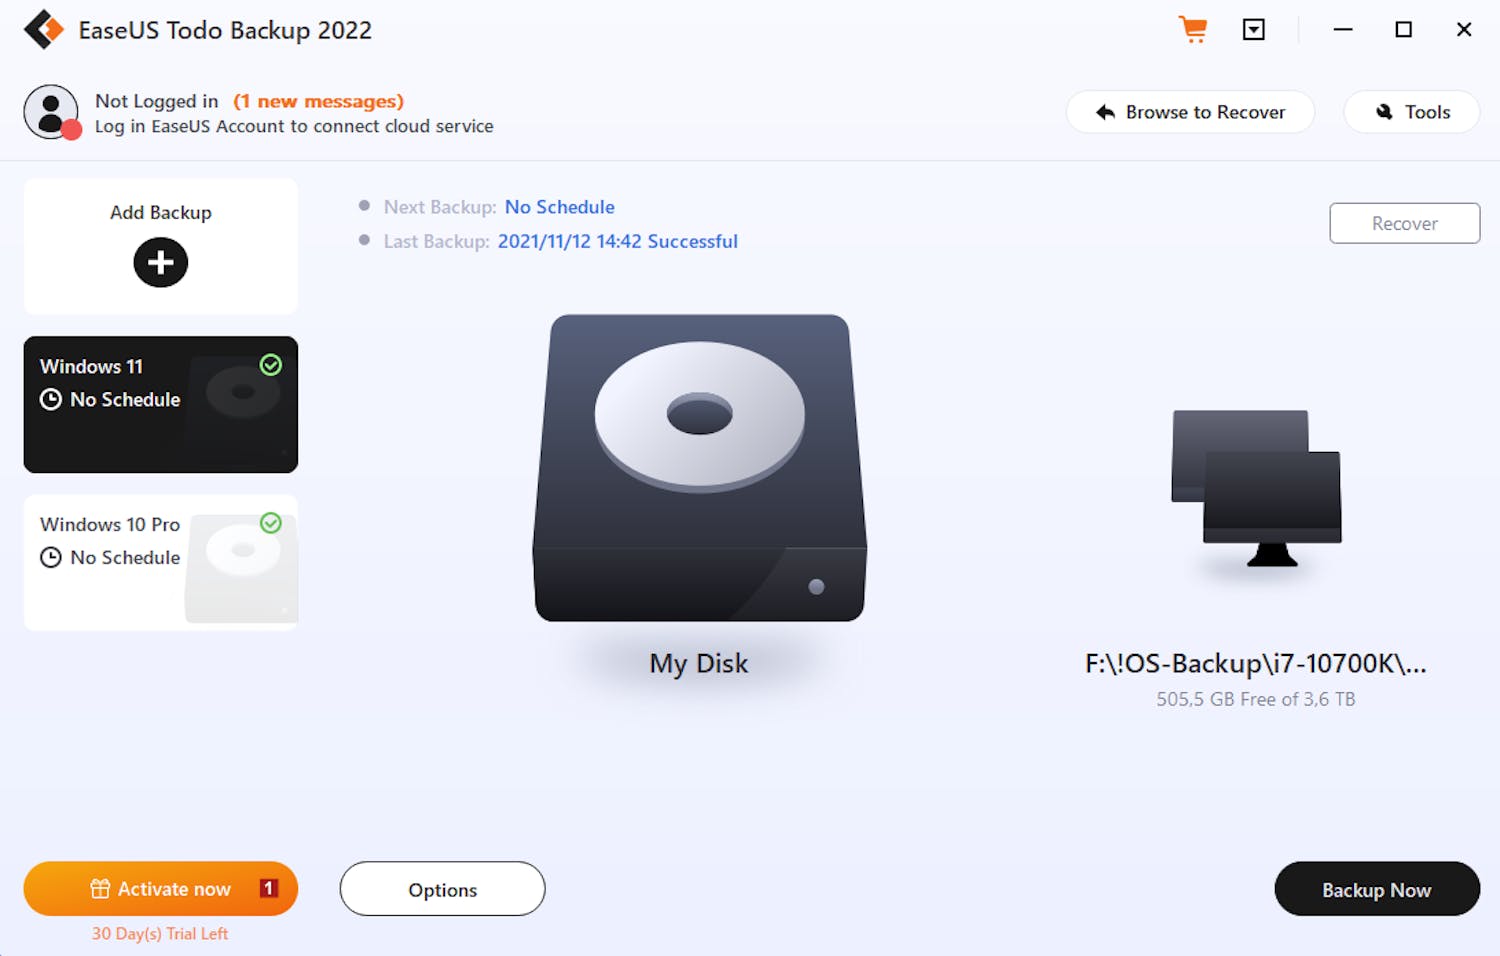Open the 2021/11/12 14:42 Successful last backup link

618,241
